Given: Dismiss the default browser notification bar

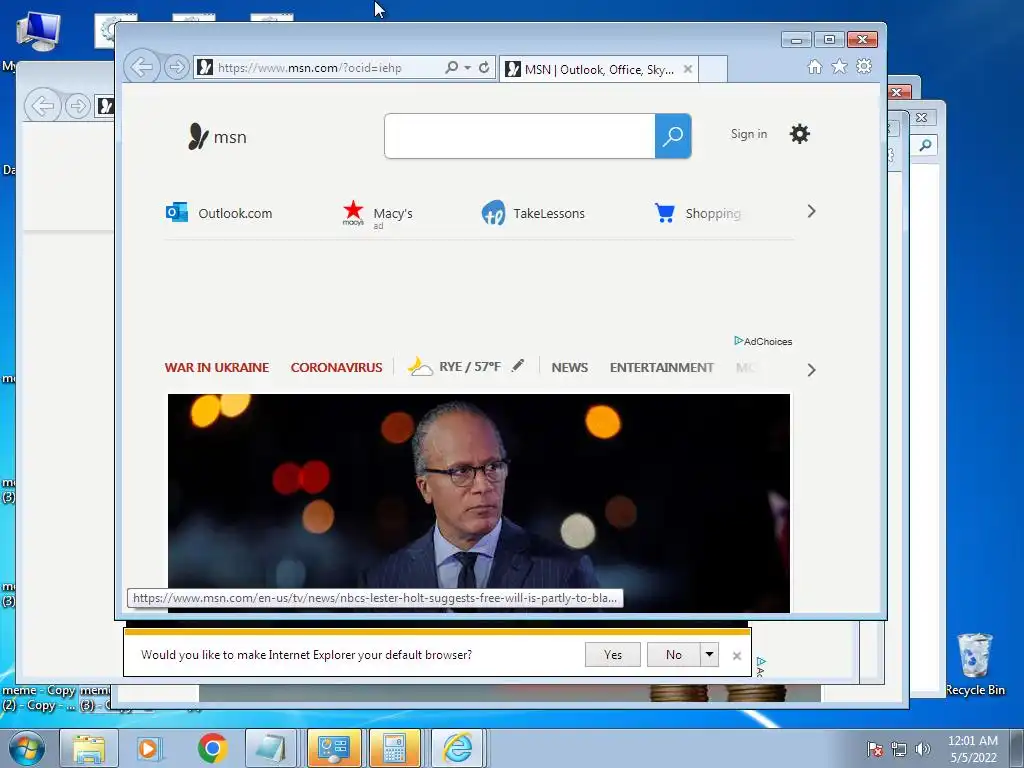Looking at the screenshot, I should point(737,656).
